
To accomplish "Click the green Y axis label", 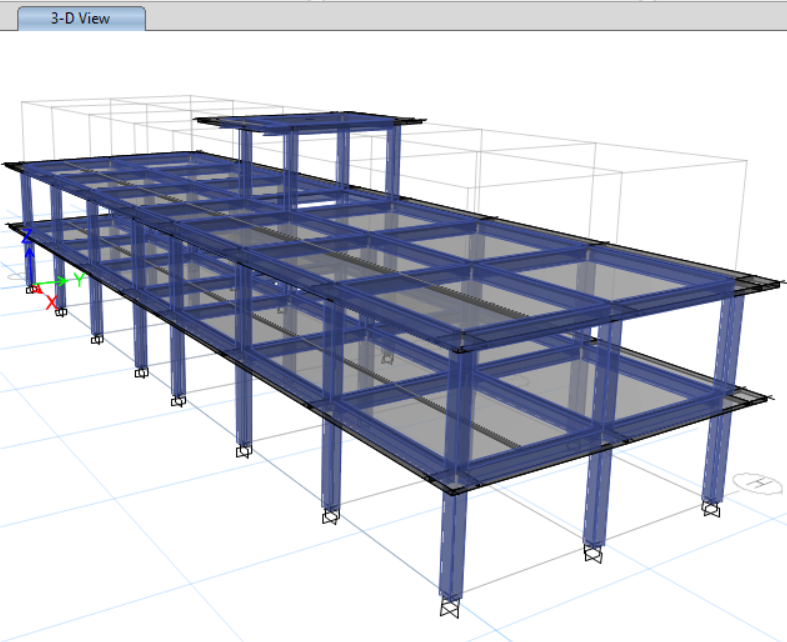I will [x=79, y=280].
